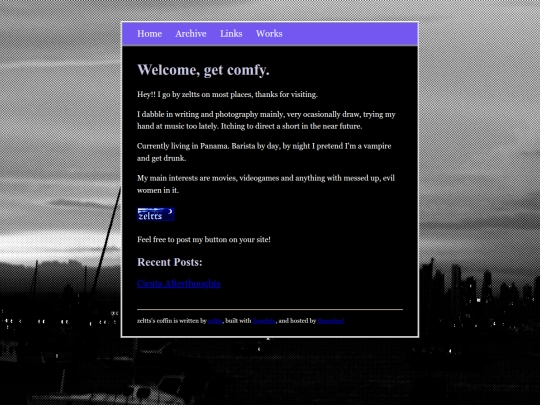Go to the Archive page
The image size is (540, 405).
191,34
